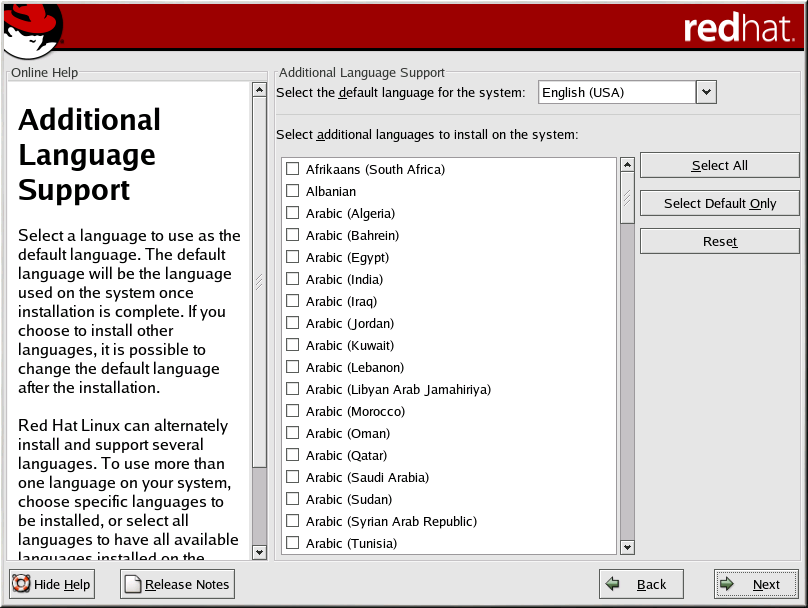
Task: Click the English (USA) combo box field
Action: point(616,92)
